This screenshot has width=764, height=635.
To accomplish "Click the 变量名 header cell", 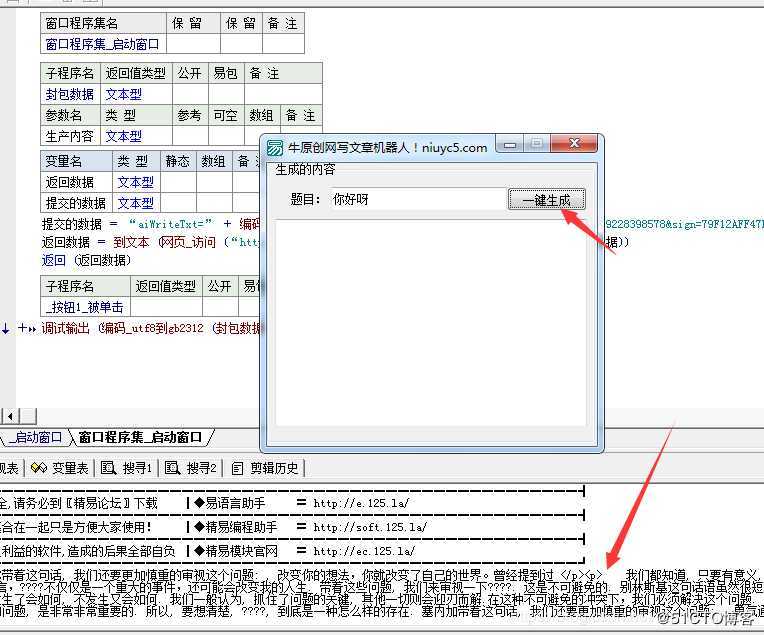I will [x=76, y=161].
